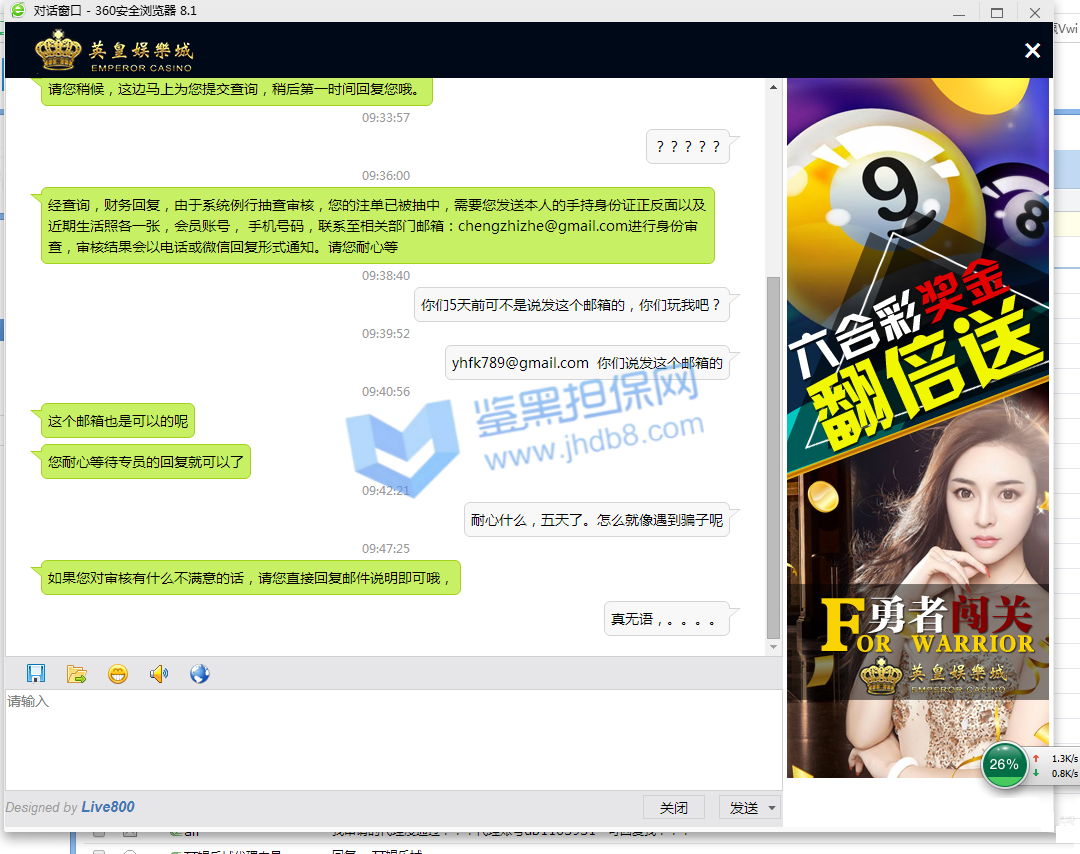Click the globe icon in chat toolbar
The height and width of the screenshot is (854, 1080).
[x=199, y=674]
